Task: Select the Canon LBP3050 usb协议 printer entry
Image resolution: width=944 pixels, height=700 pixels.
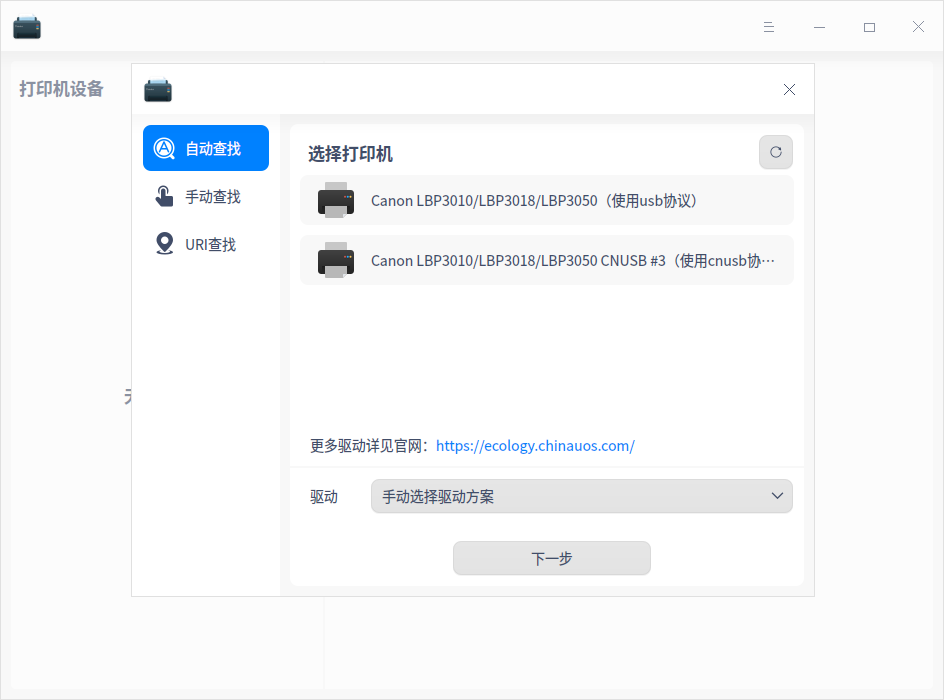Action: coord(548,200)
